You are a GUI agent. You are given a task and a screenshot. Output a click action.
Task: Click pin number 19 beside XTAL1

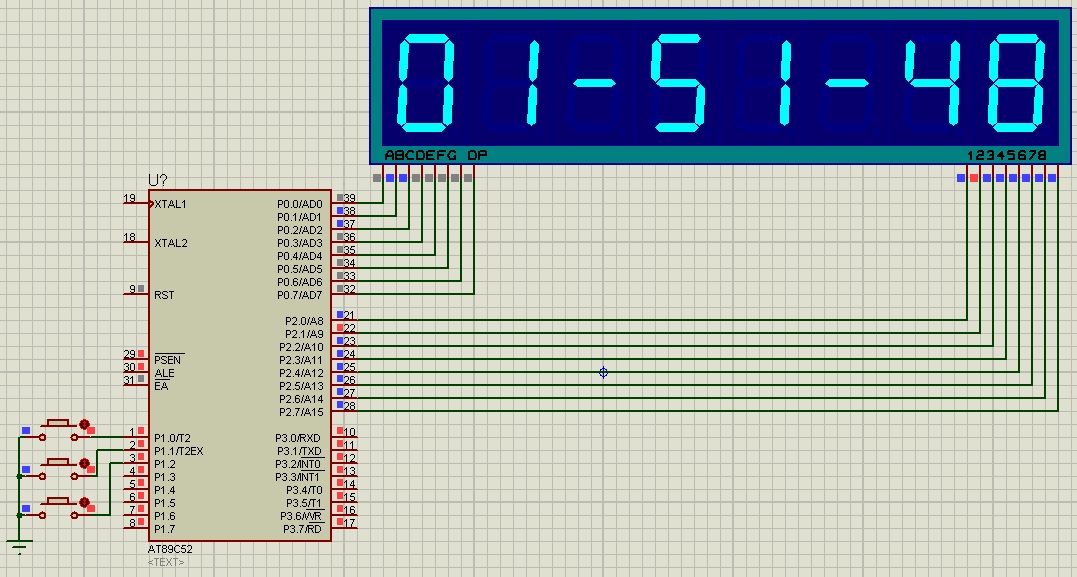[x=129, y=199]
